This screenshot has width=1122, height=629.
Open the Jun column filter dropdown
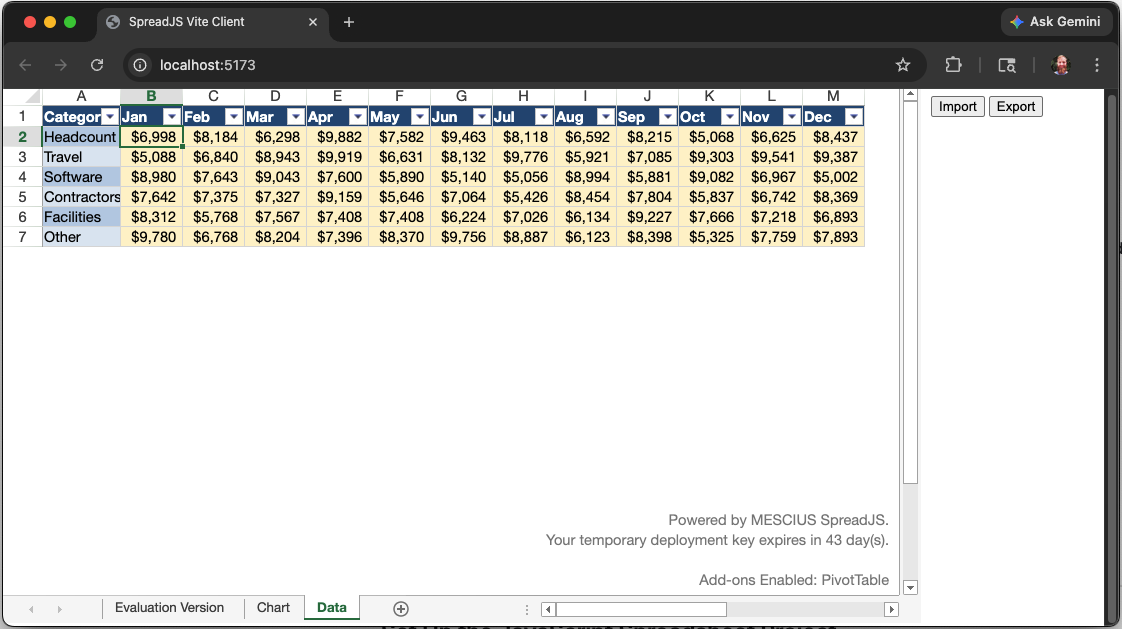pos(481,117)
